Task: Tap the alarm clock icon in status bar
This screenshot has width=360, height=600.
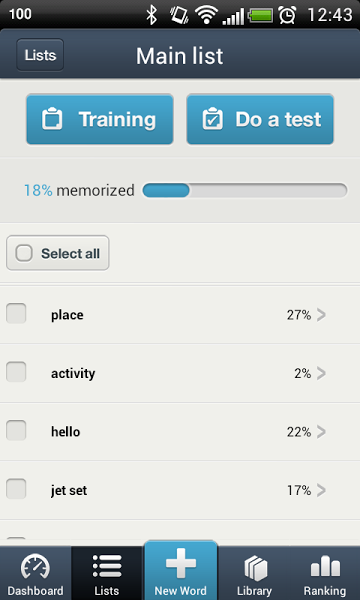Action: pyautogui.click(x=287, y=15)
